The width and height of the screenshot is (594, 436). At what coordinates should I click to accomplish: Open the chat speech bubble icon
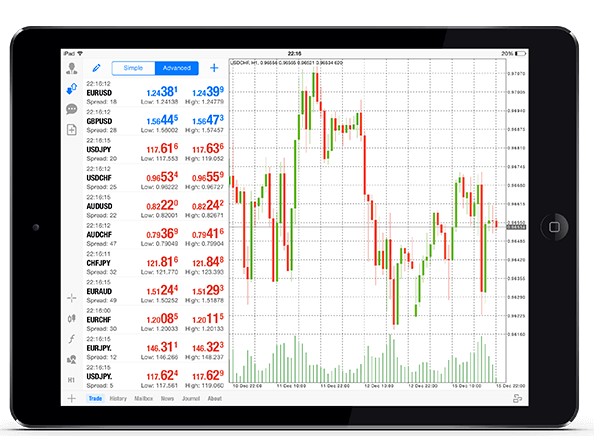coord(72,109)
